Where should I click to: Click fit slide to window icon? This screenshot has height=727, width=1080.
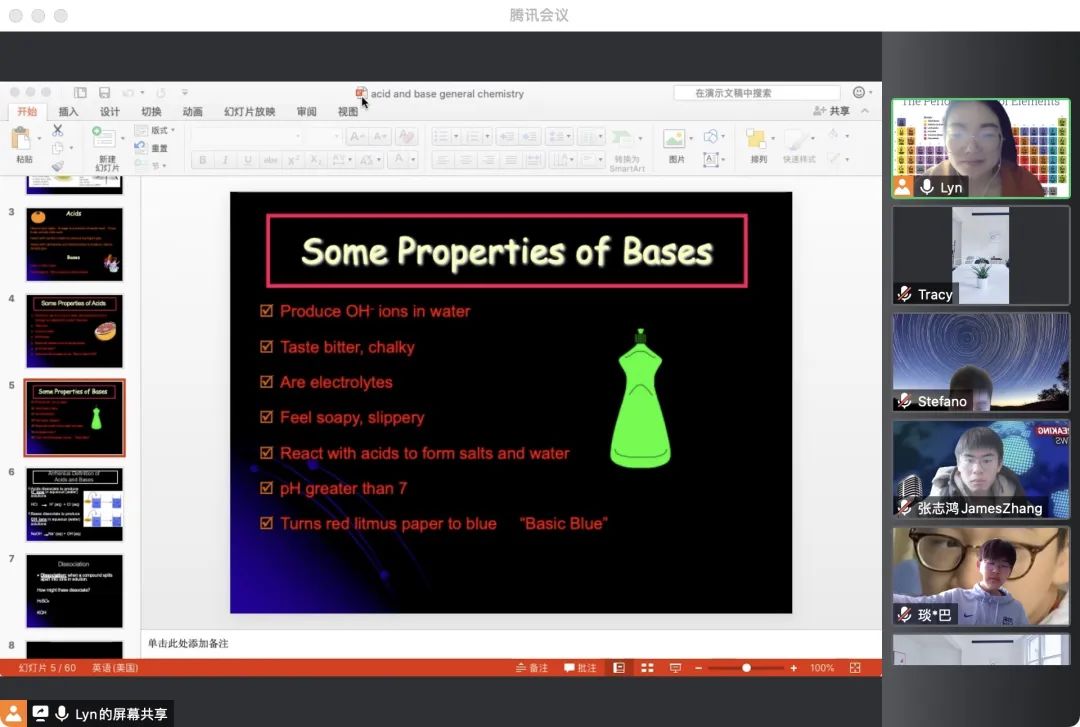pos(855,668)
